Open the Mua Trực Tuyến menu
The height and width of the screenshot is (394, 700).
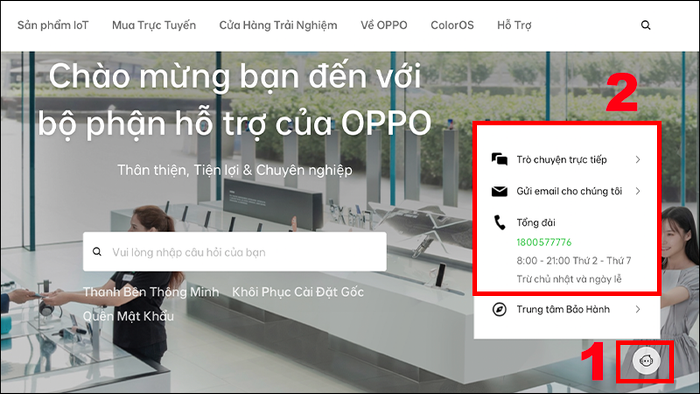point(154,25)
